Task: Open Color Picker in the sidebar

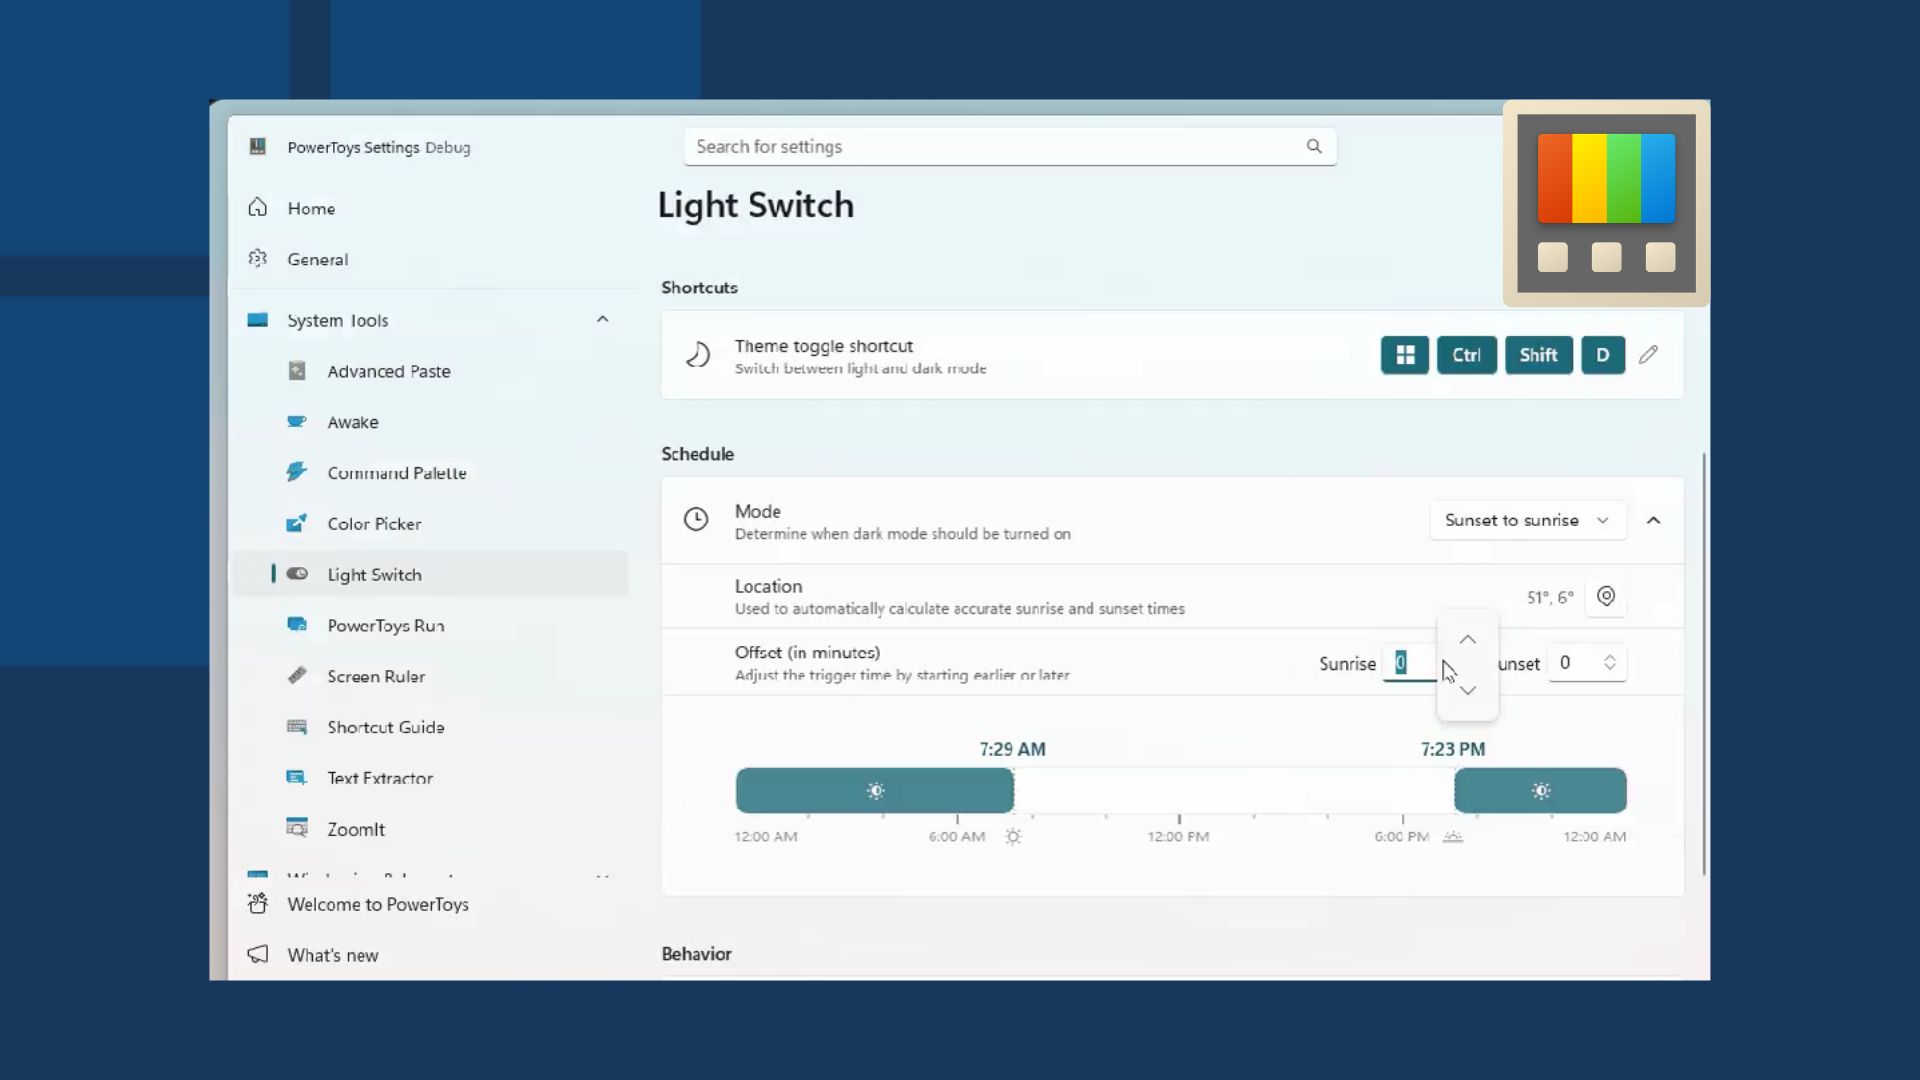Action: pyautogui.click(x=374, y=524)
